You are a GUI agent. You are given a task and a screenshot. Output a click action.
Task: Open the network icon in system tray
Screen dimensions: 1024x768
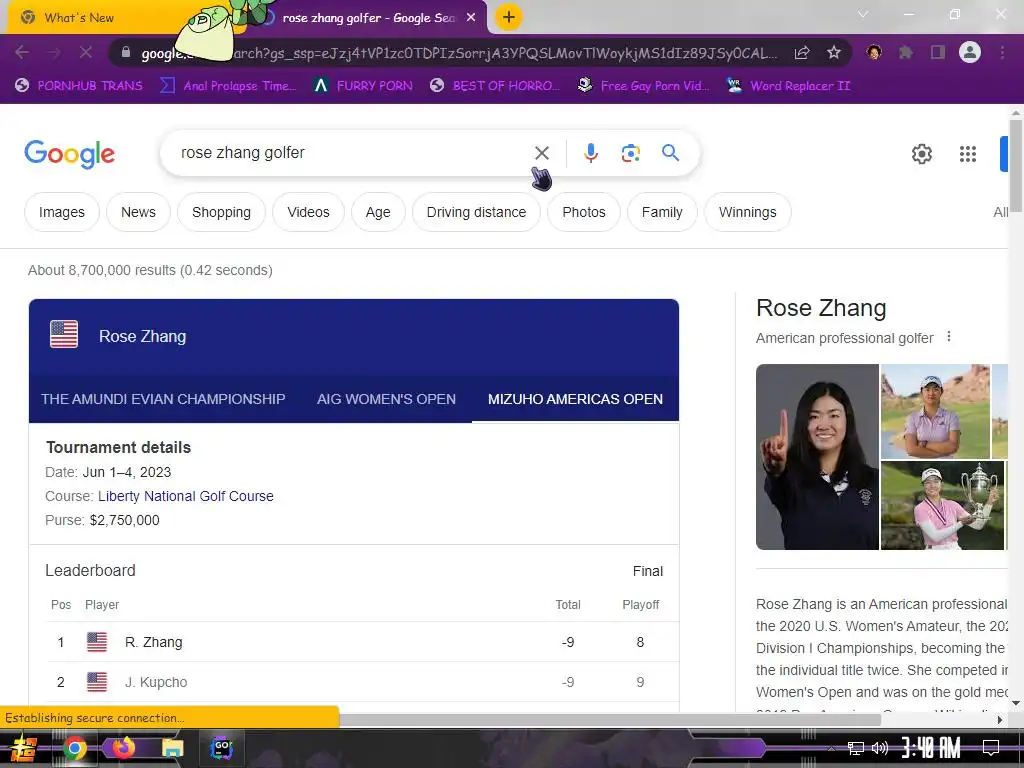click(x=855, y=748)
